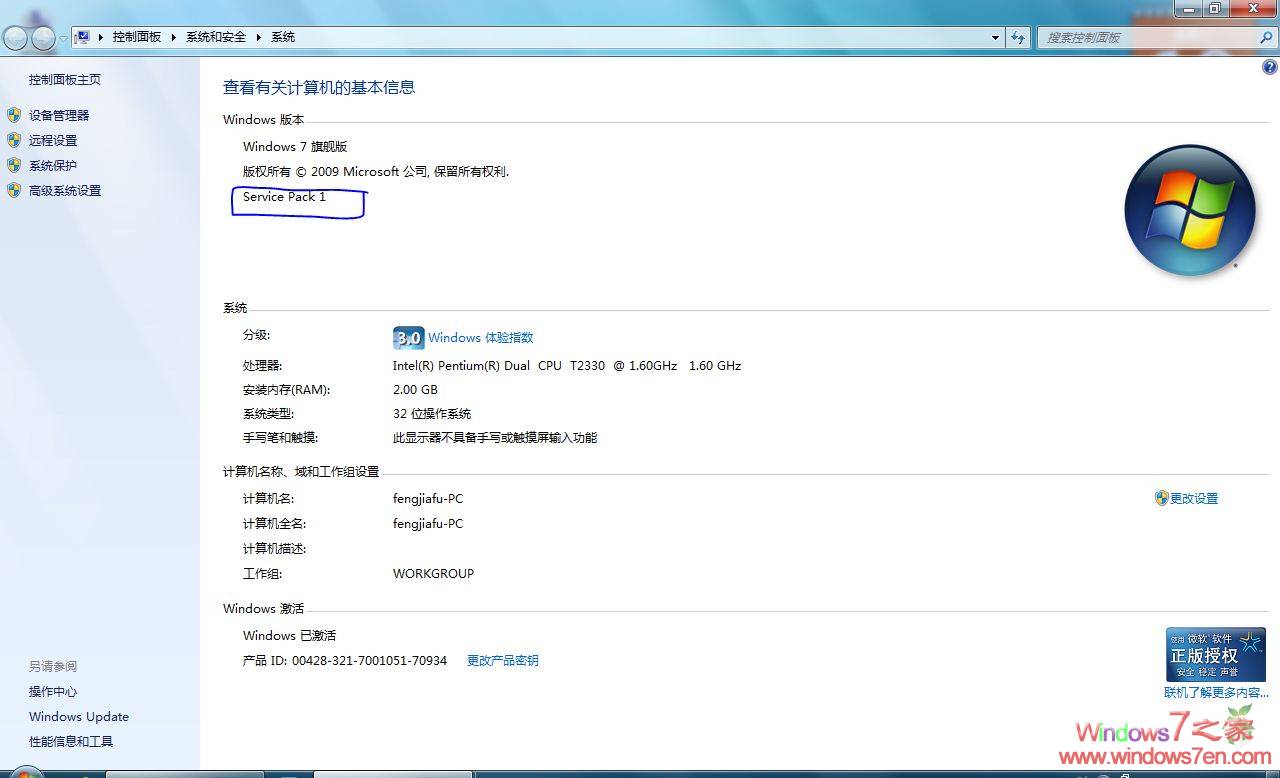Open 性能信息和工具 link
Screen dimensions: 1280x778
point(71,741)
